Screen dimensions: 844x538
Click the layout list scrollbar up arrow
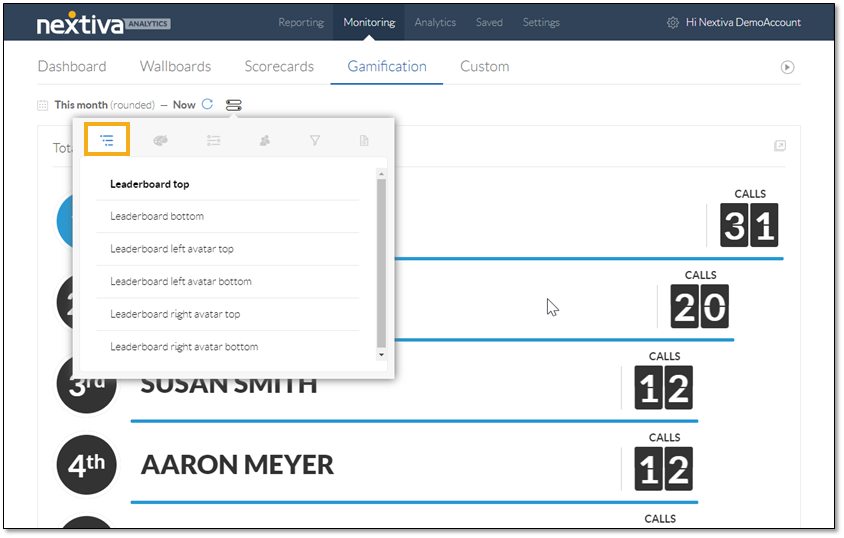coord(381,174)
